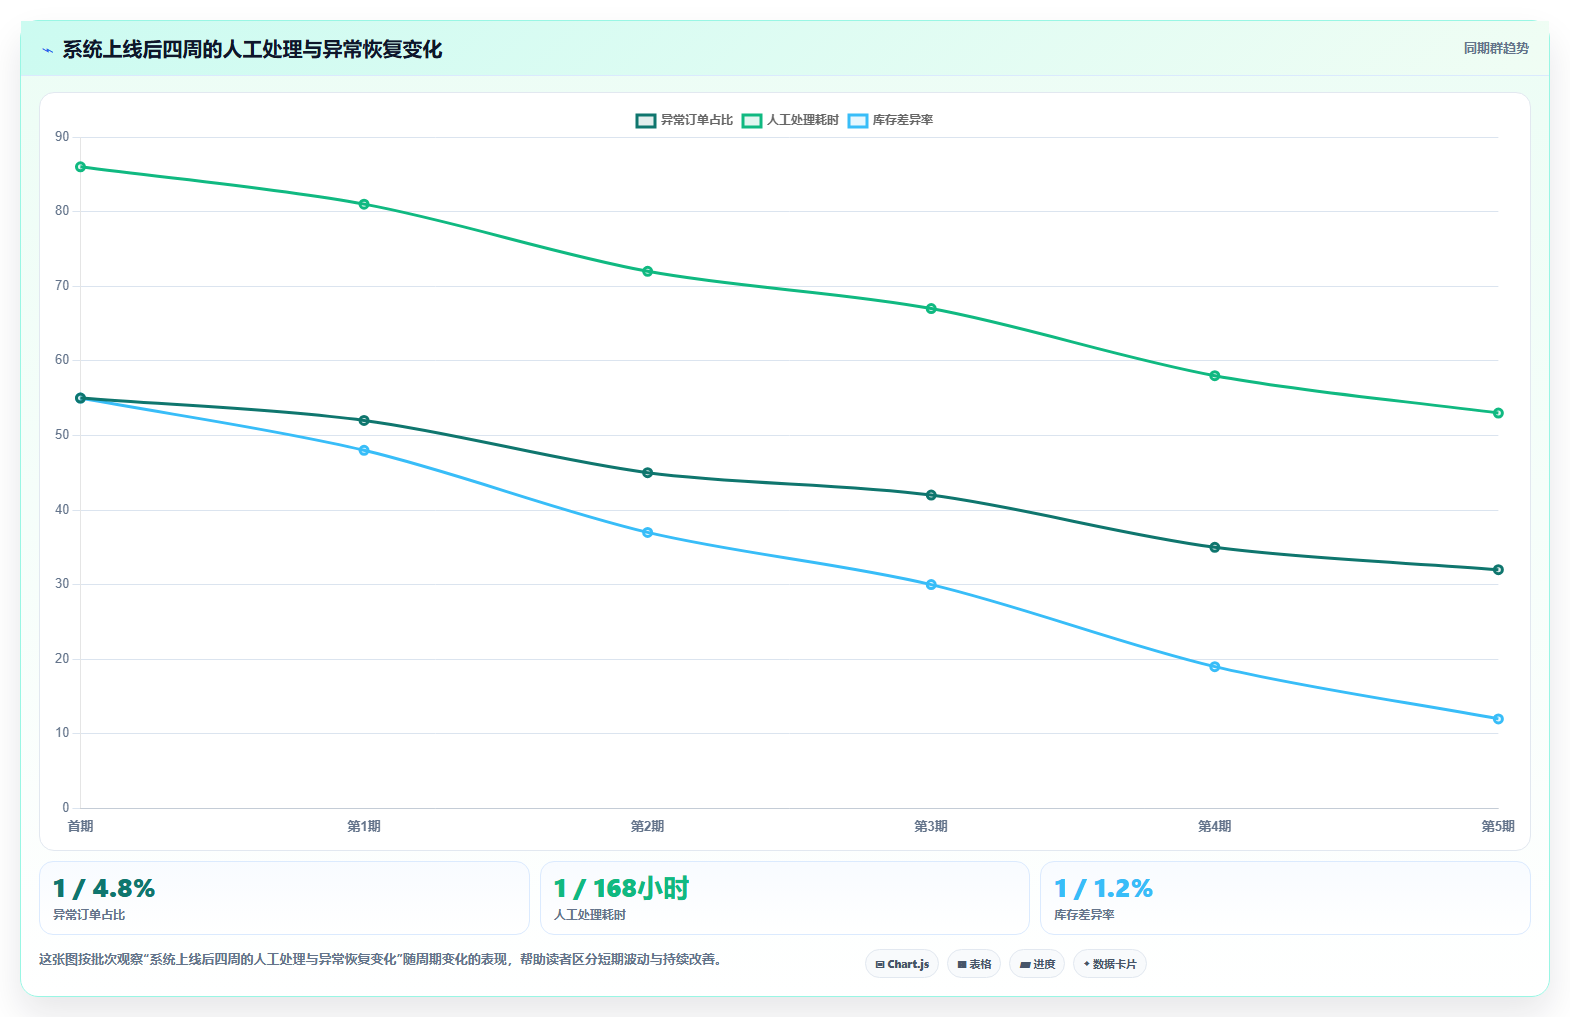Open the 1 / 168小时 人工处理耗时 card
The height and width of the screenshot is (1017, 1570).
tap(785, 898)
